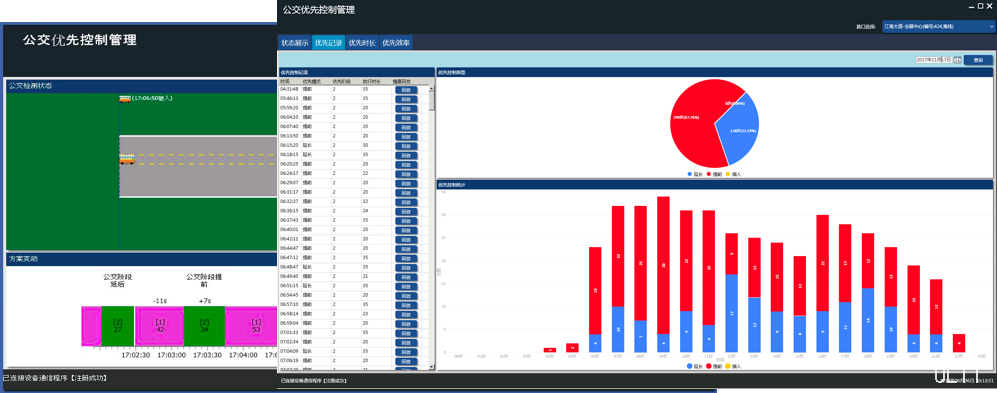
Task: Toggle the red 提前 legend marker under pie chart
Action: 708,174
